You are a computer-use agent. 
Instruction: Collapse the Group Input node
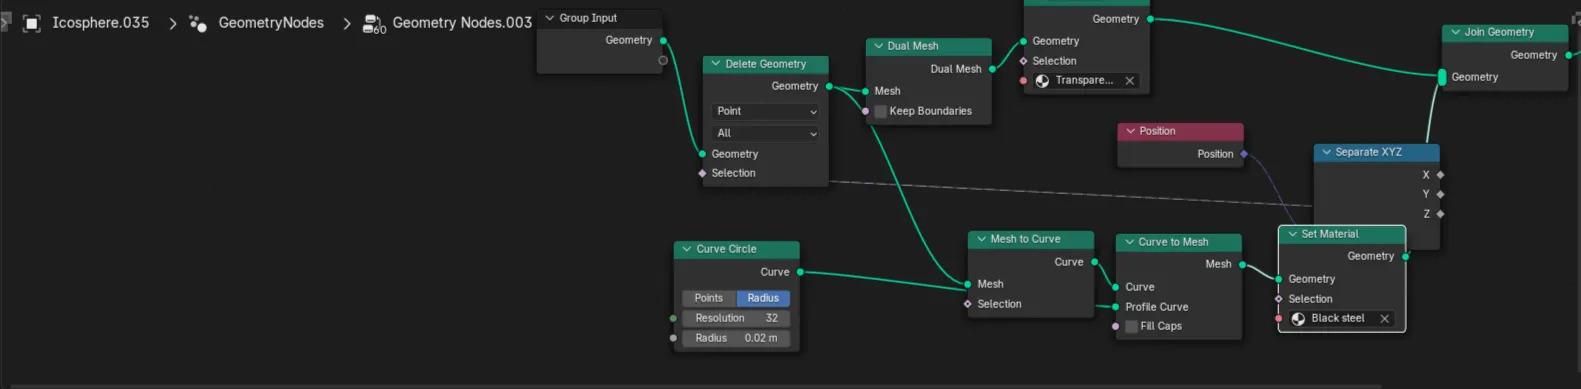point(549,18)
